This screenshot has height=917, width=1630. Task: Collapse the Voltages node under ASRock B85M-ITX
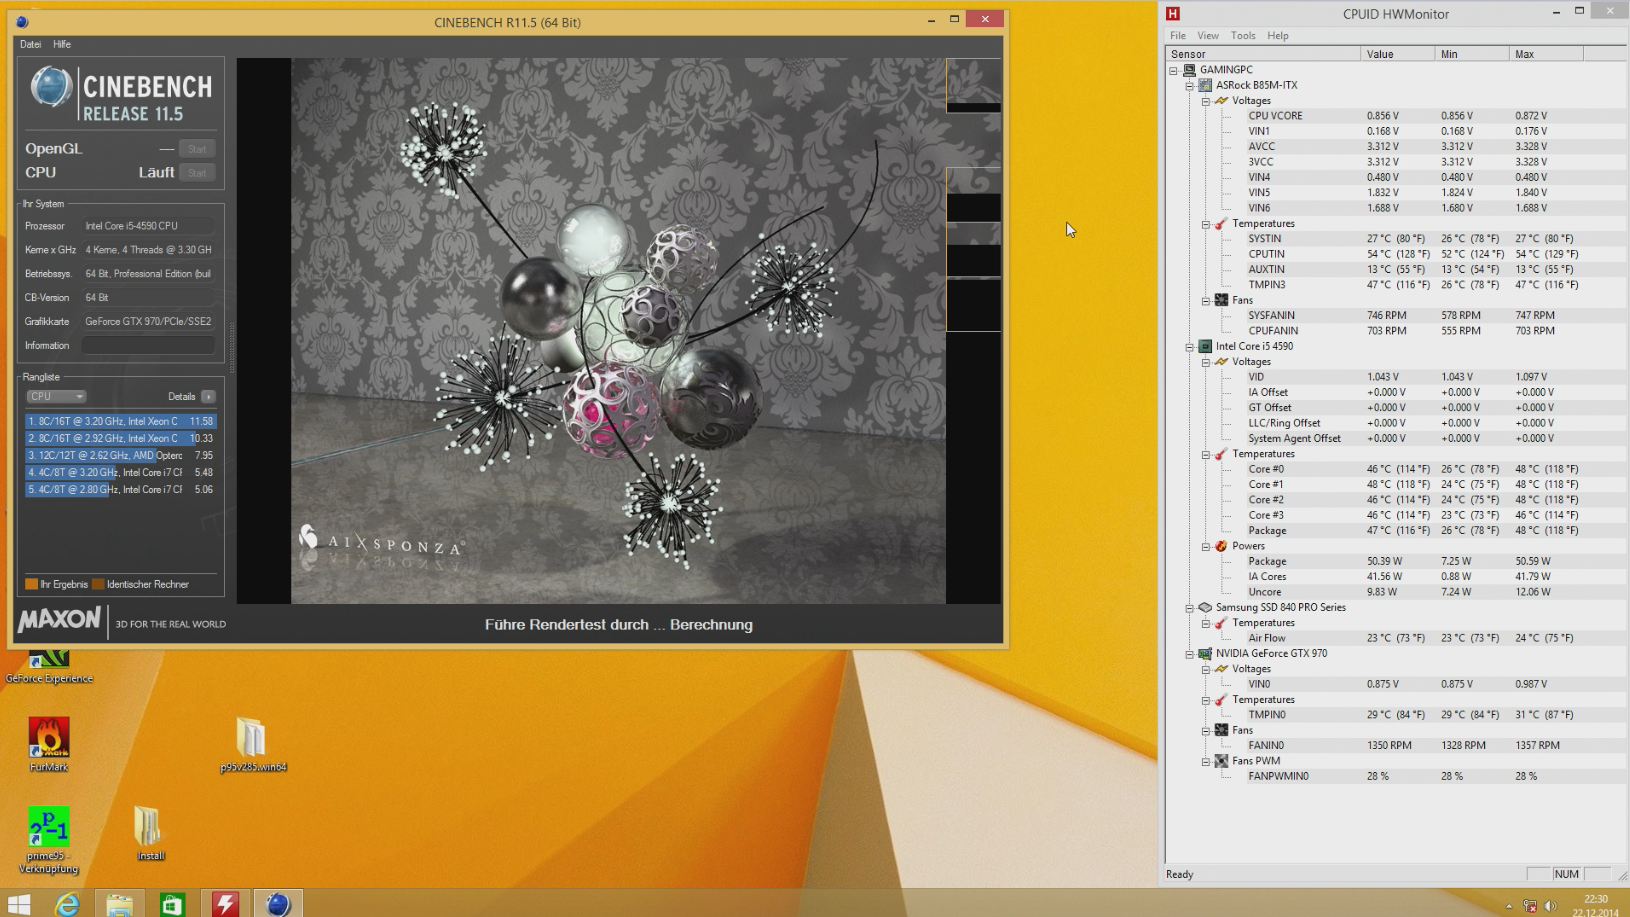[1206, 101]
